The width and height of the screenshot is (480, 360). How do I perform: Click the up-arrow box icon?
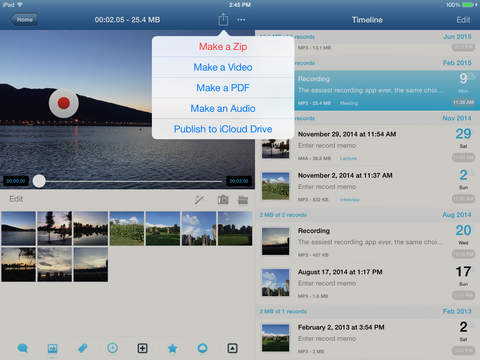click(x=232, y=348)
